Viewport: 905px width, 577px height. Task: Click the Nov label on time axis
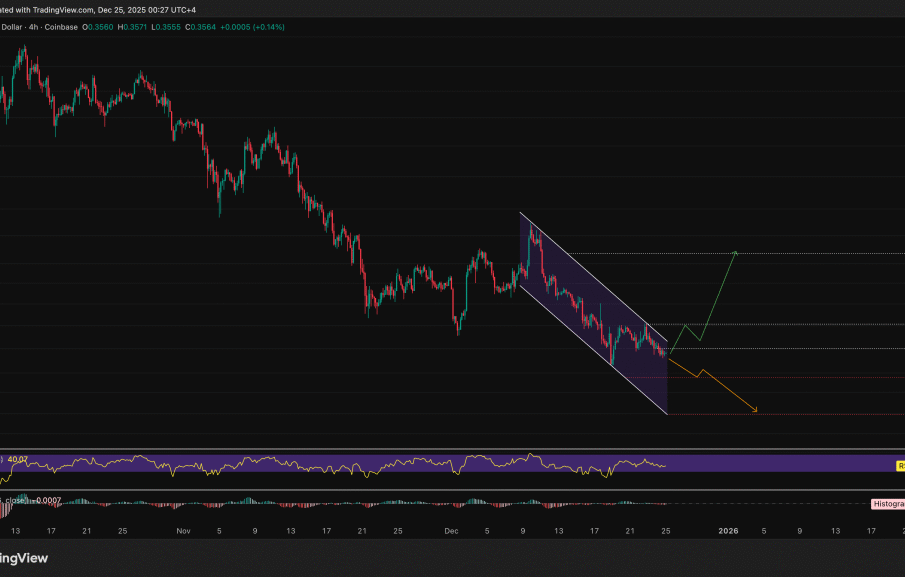coord(182,530)
